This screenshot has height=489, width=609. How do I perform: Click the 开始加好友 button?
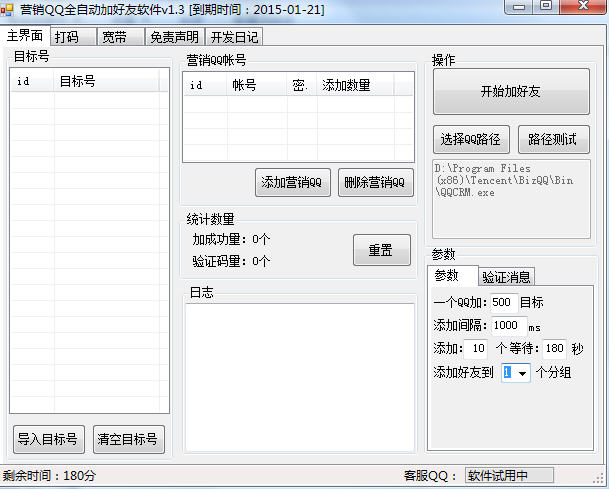tap(510, 92)
